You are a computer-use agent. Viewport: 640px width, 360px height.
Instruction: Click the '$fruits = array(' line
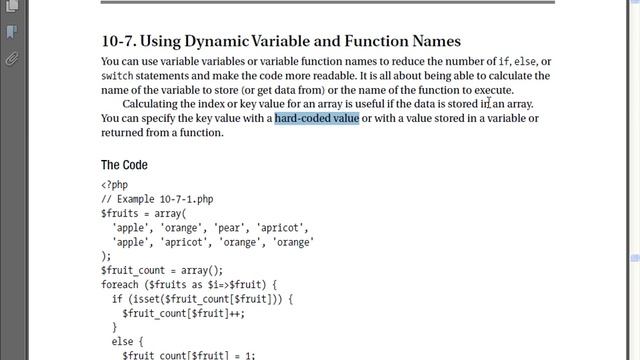pyautogui.click(x=143, y=213)
